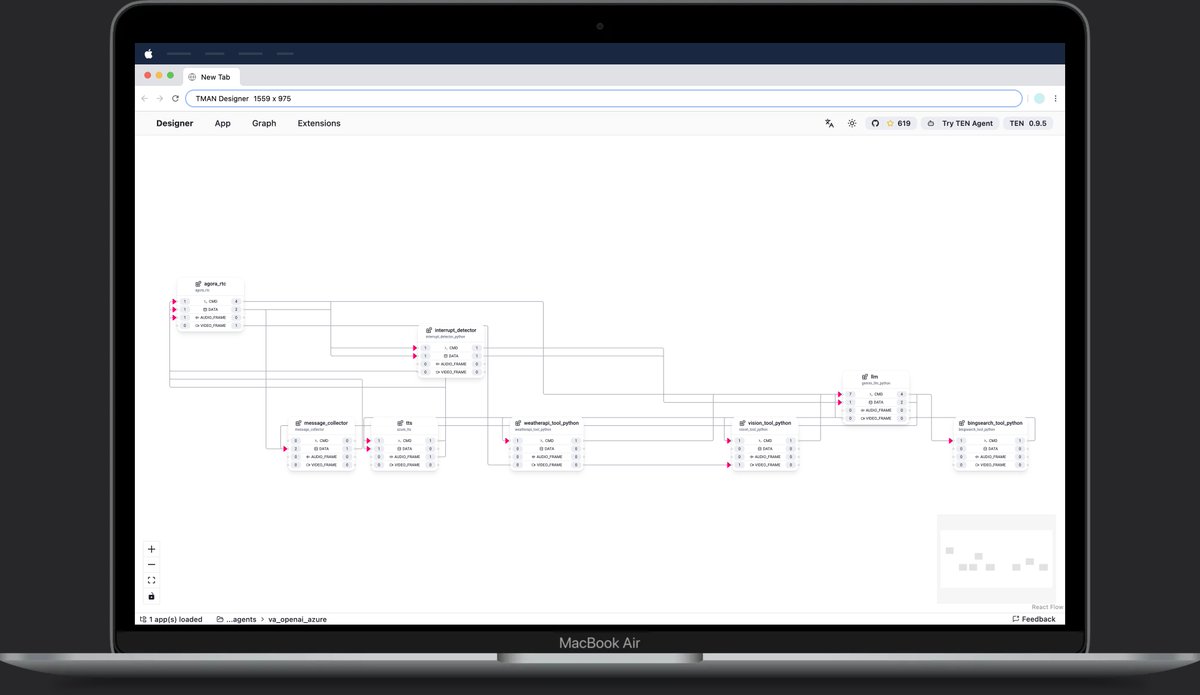This screenshot has width=1200, height=695.
Task: Select the message_collector node icon
Action: coord(299,423)
